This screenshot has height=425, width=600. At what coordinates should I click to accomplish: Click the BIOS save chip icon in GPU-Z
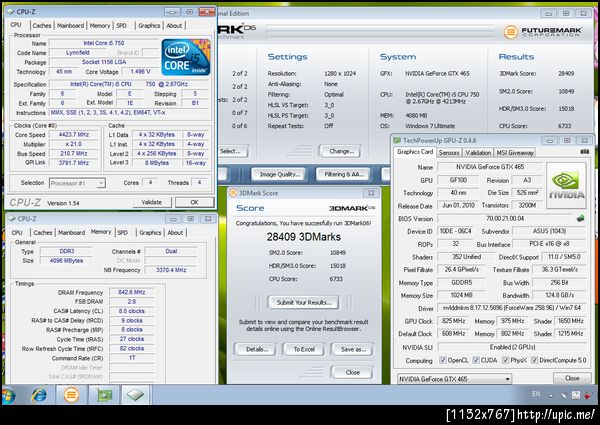click(580, 218)
